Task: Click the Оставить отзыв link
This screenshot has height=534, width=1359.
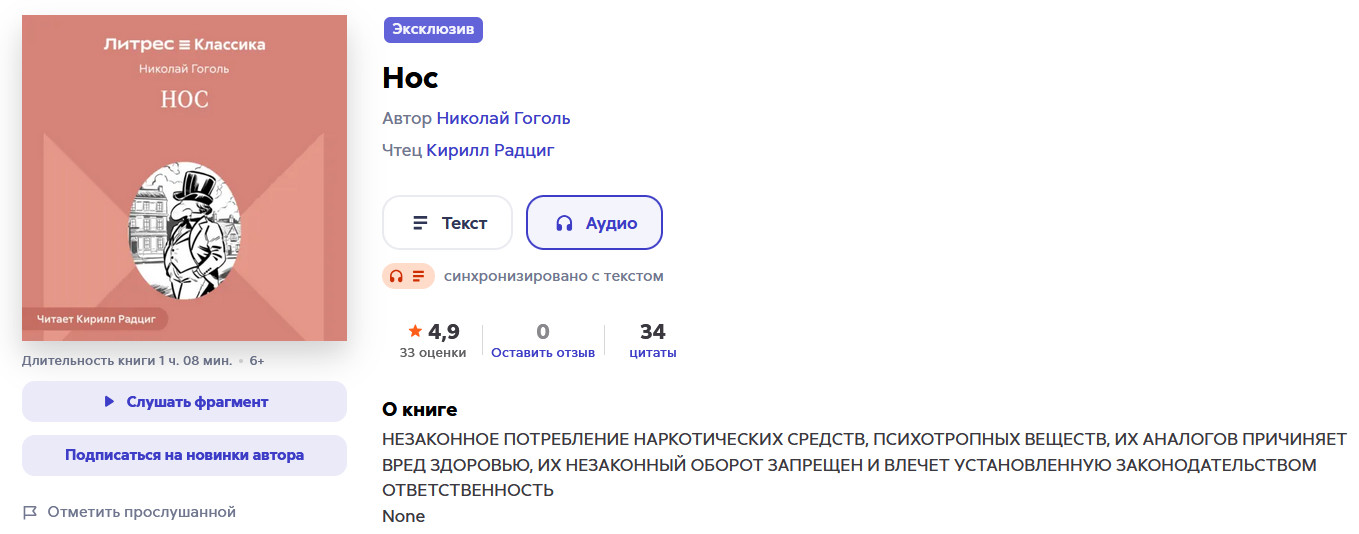Action: click(x=543, y=352)
